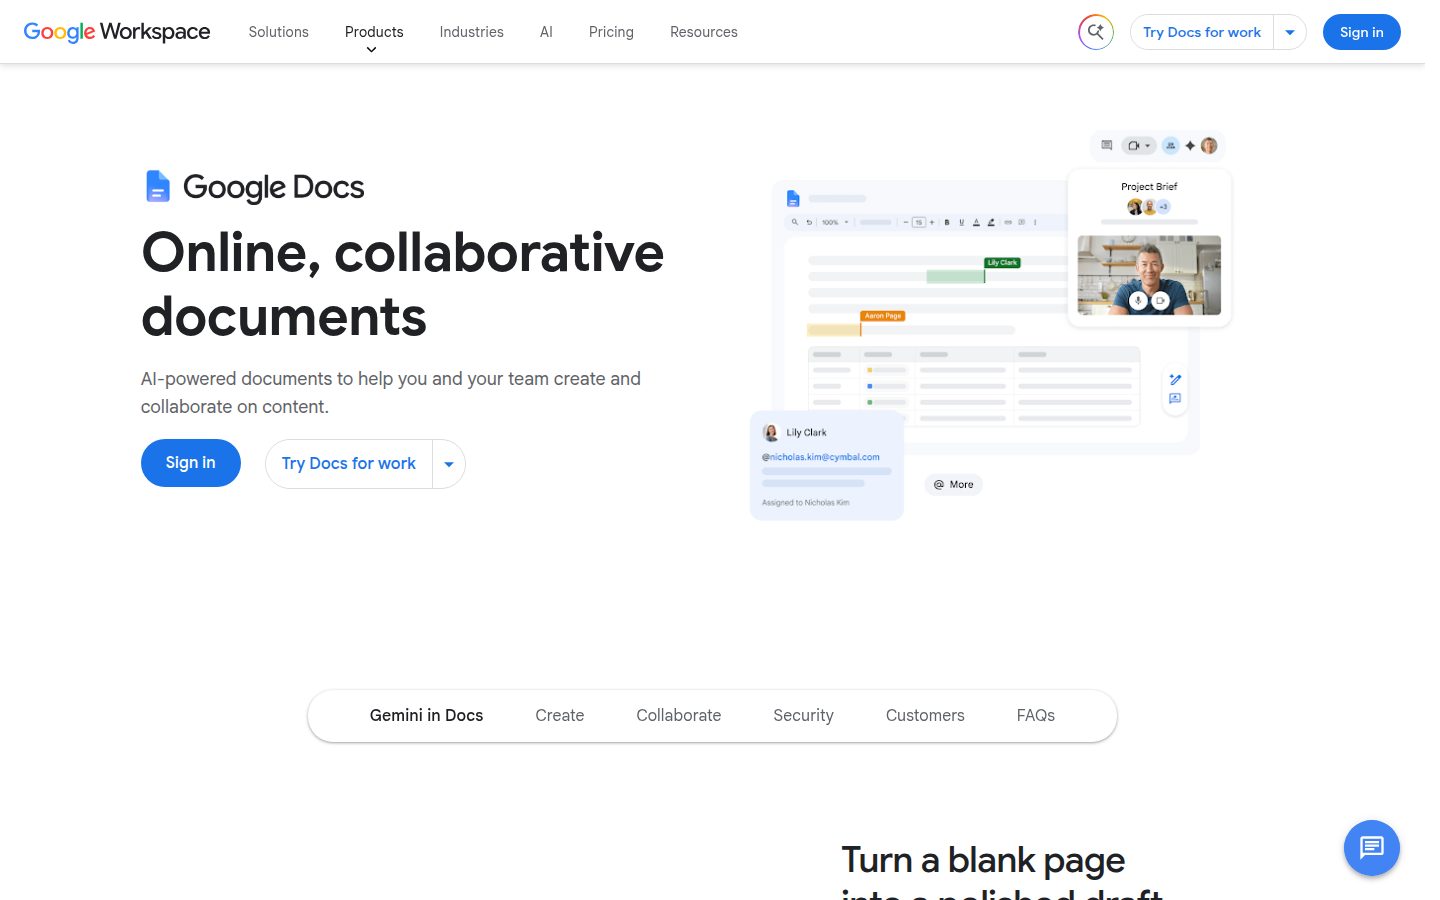Image resolution: width=1440 pixels, height=900 pixels.
Task: Click the Project Brief video thumbnail
Action: point(1149,275)
